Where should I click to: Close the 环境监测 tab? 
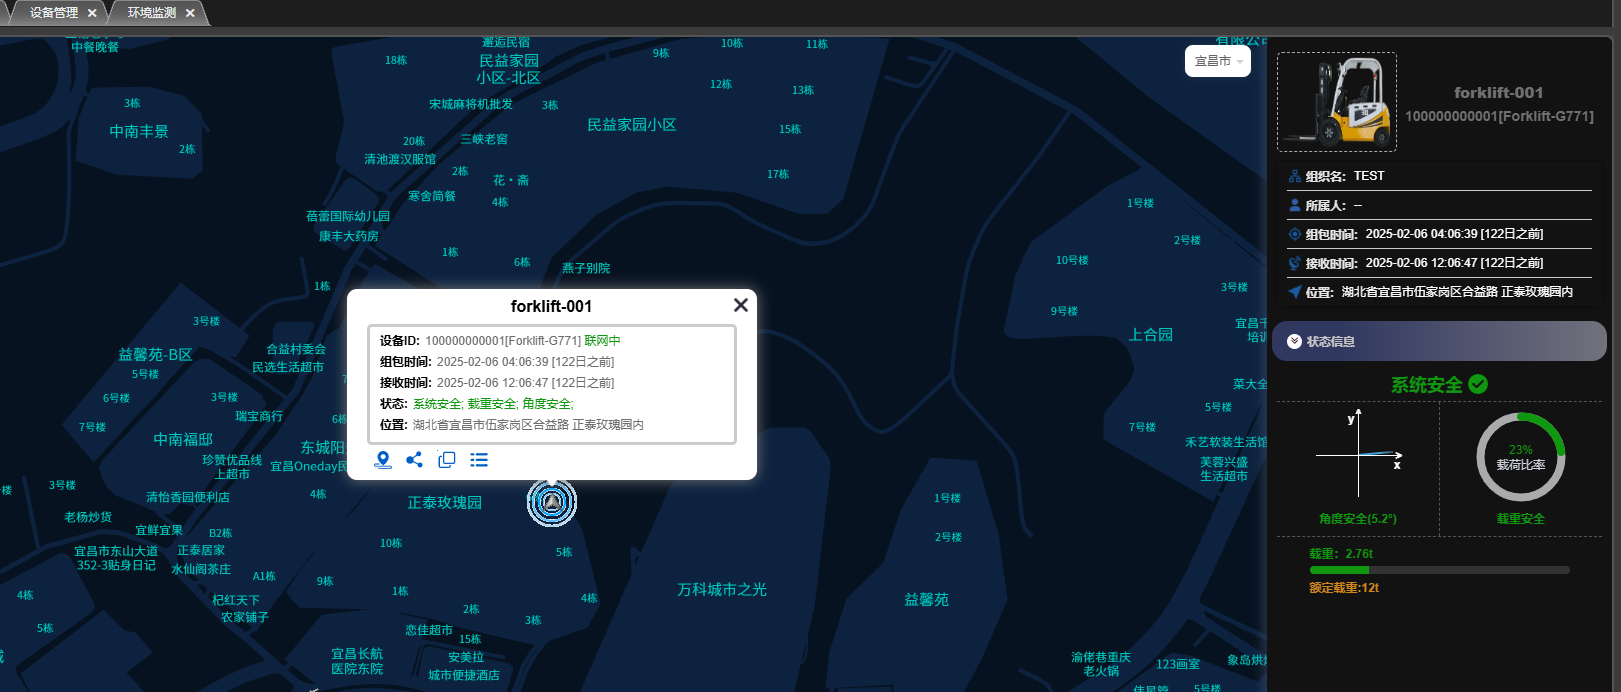pos(190,13)
